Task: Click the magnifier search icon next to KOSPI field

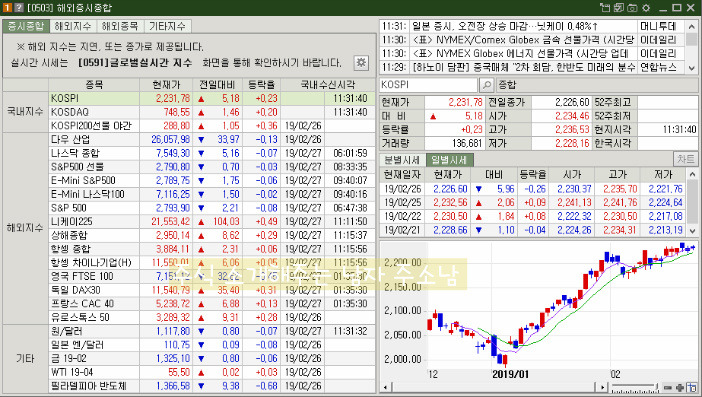Action: pos(486,84)
